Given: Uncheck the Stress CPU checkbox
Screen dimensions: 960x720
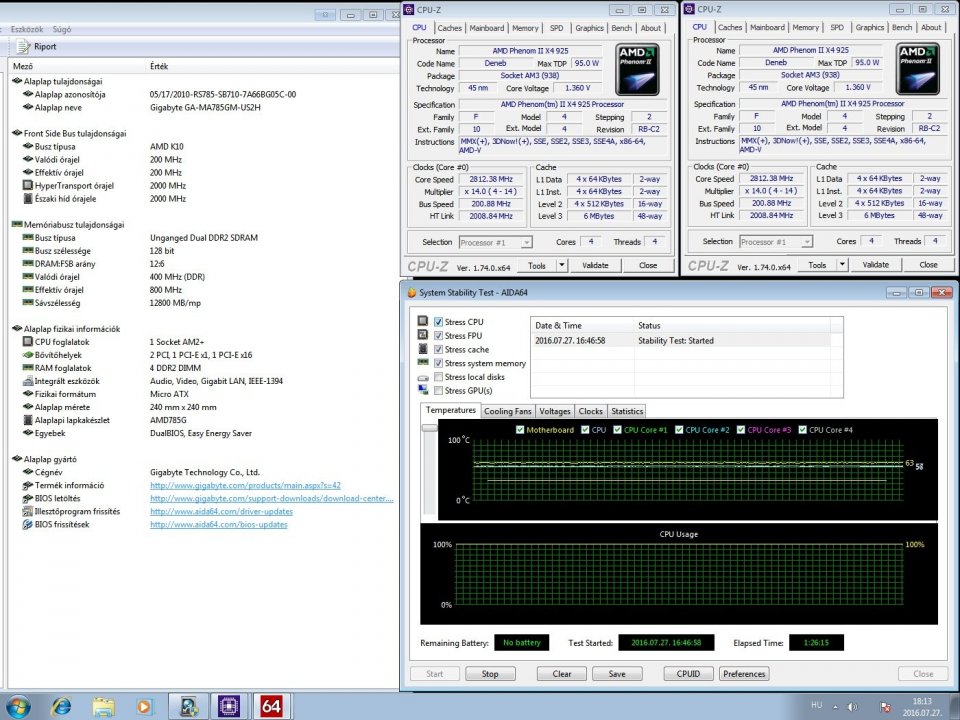Looking at the screenshot, I should pyautogui.click(x=438, y=321).
